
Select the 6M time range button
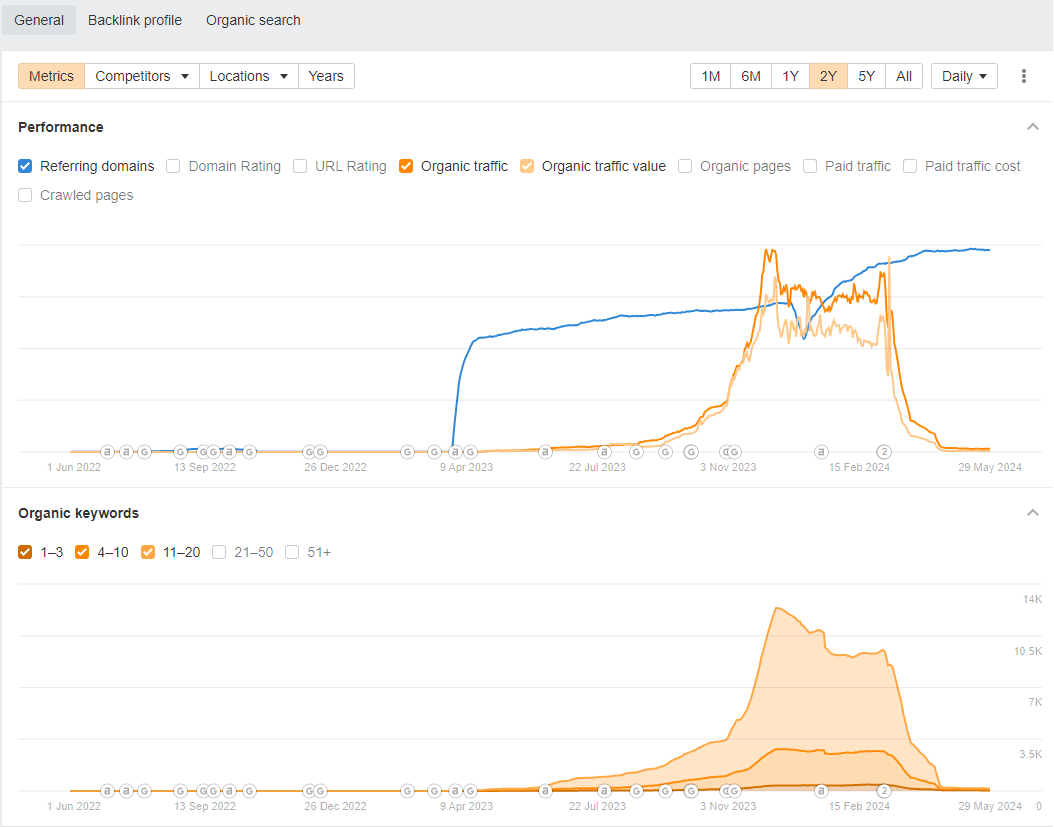coord(751,76)
